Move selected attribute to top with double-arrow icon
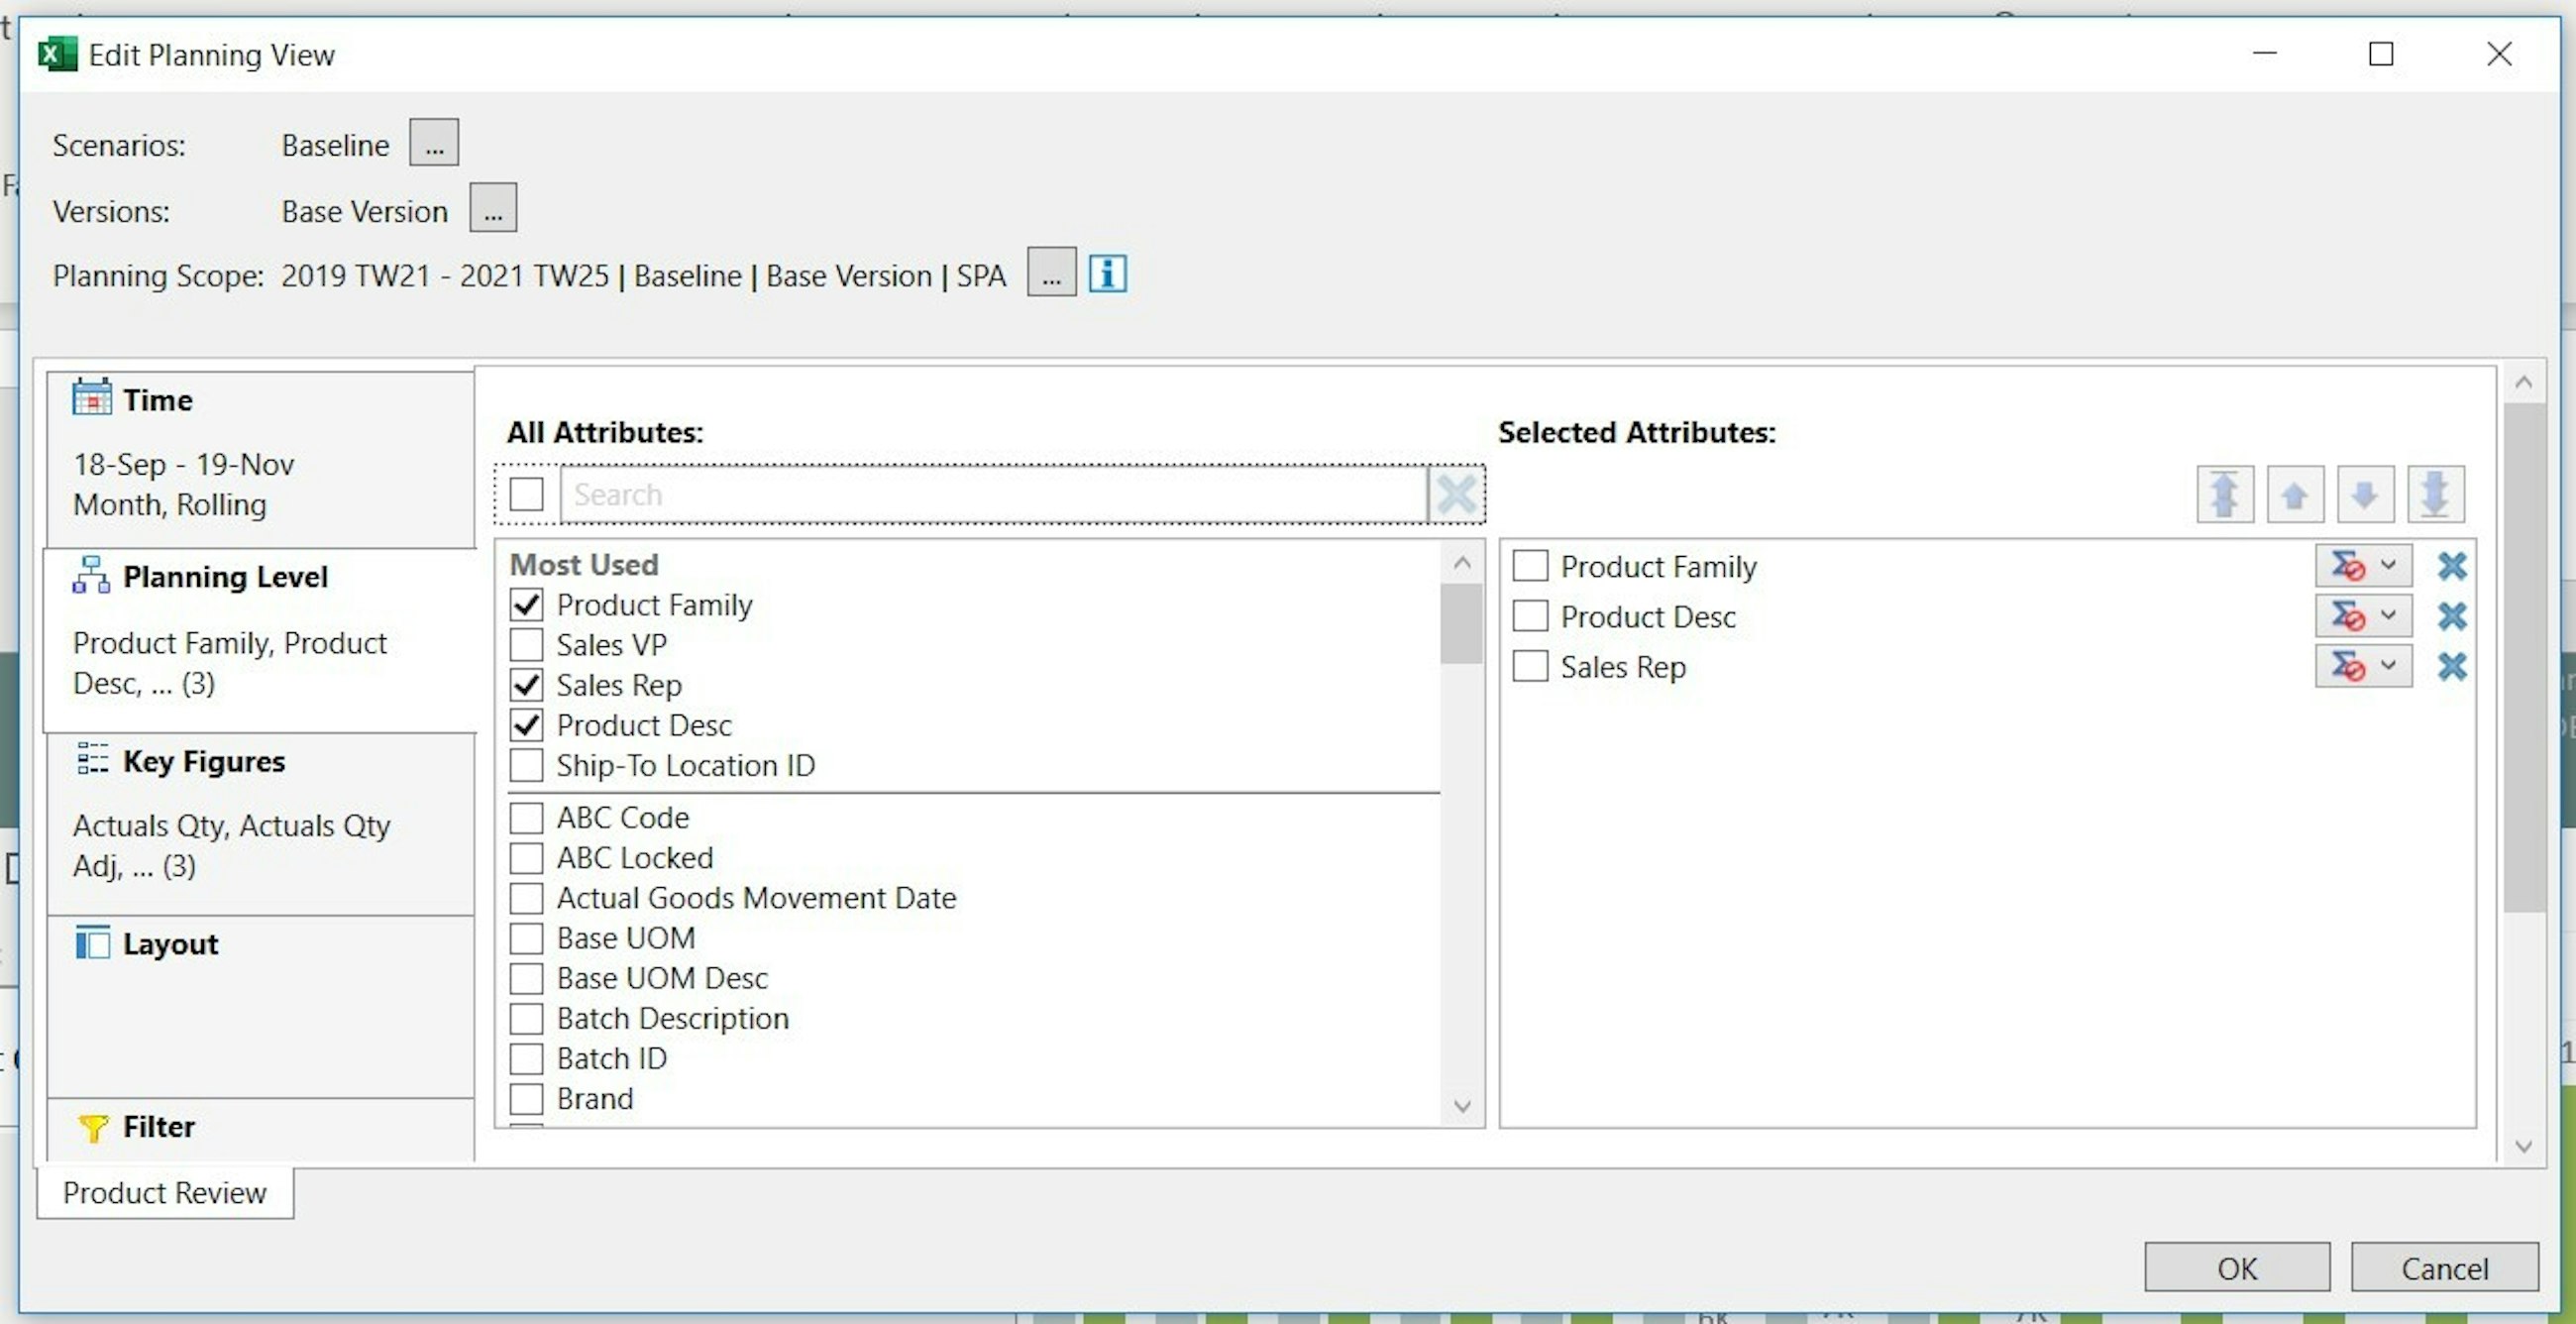Screen dimensions: 2576x1324 (2224, 493)
